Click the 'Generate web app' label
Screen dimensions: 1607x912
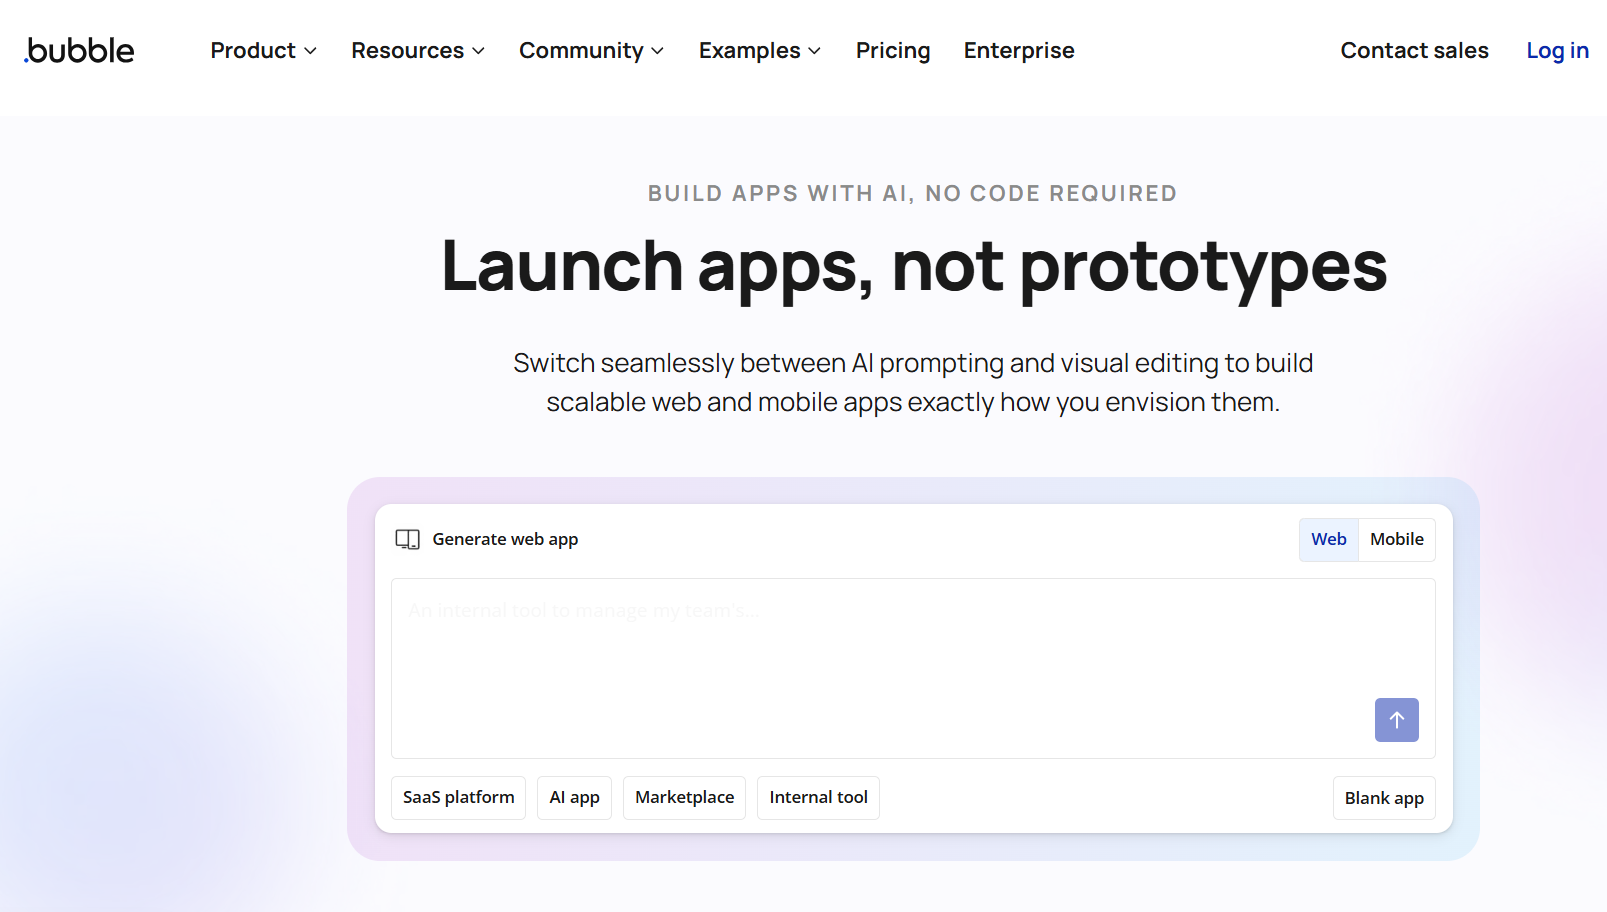coord(505,539)
